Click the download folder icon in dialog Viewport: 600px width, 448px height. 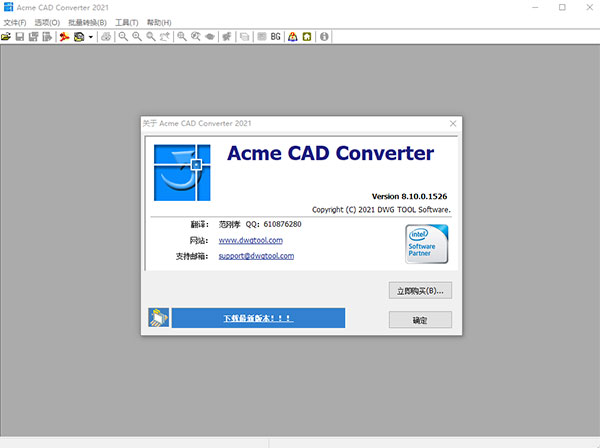158,318
